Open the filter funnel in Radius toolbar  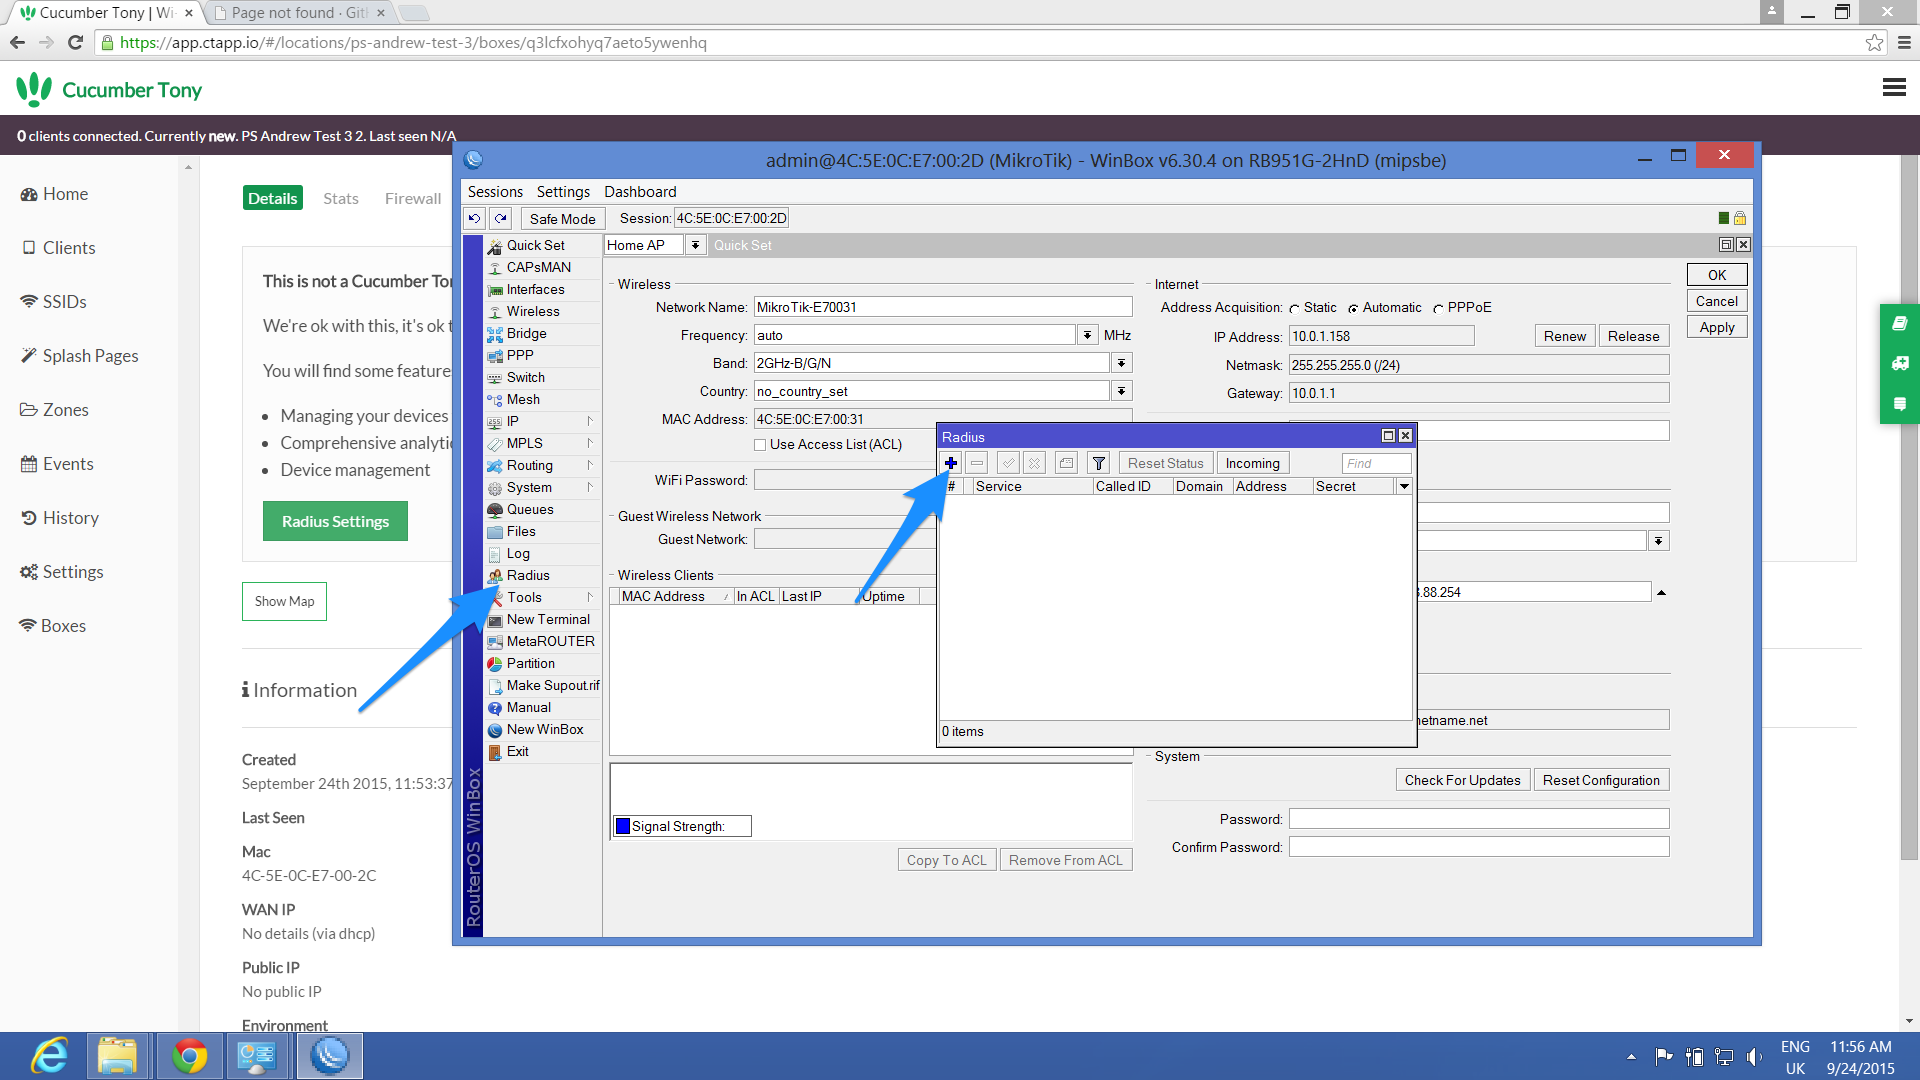click(1098, 463)
